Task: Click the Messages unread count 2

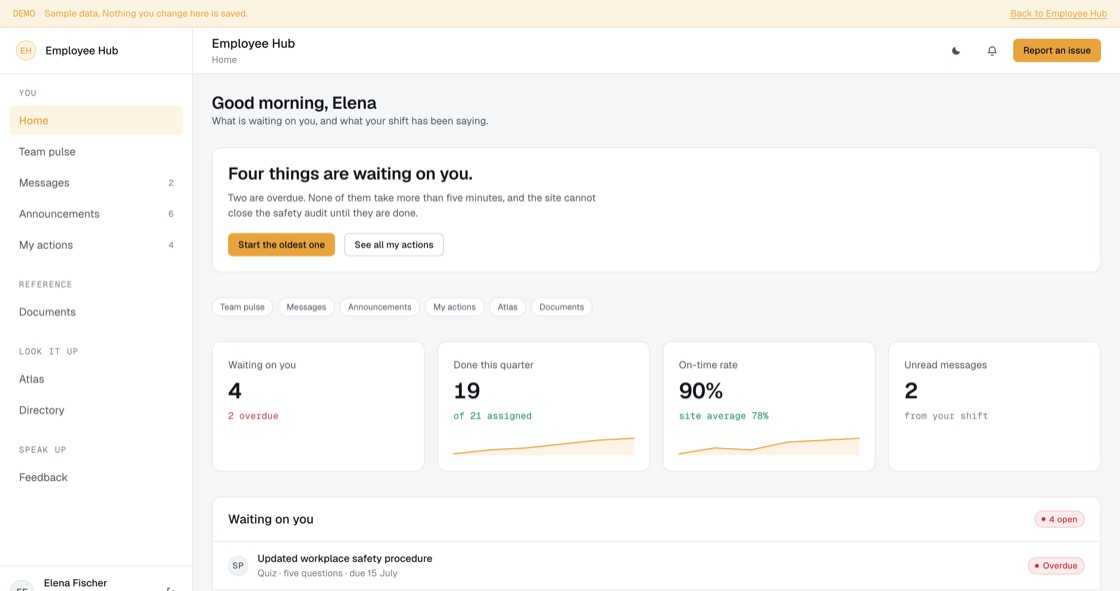Action: click(x=171, y=183)
